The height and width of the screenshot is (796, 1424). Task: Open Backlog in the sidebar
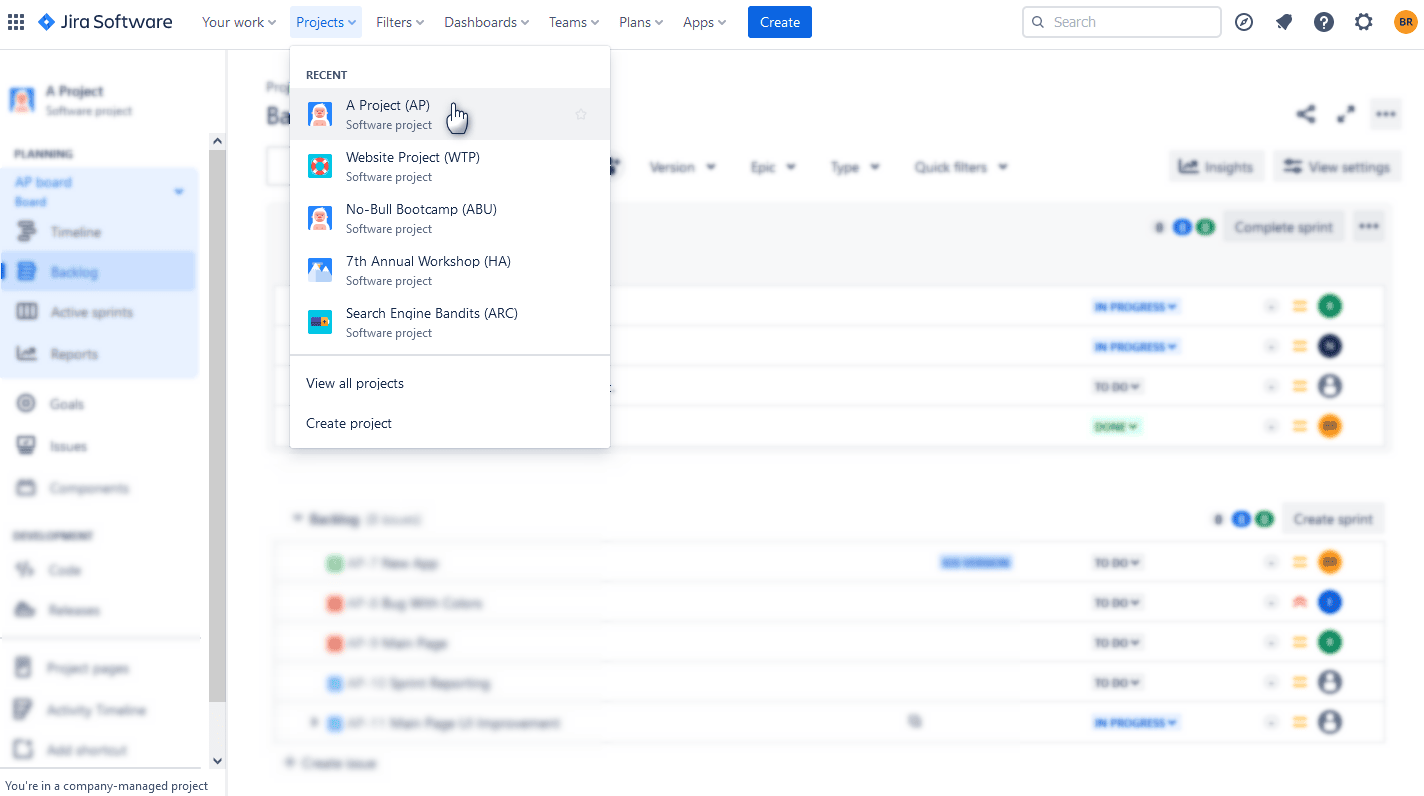coord(100,272)
